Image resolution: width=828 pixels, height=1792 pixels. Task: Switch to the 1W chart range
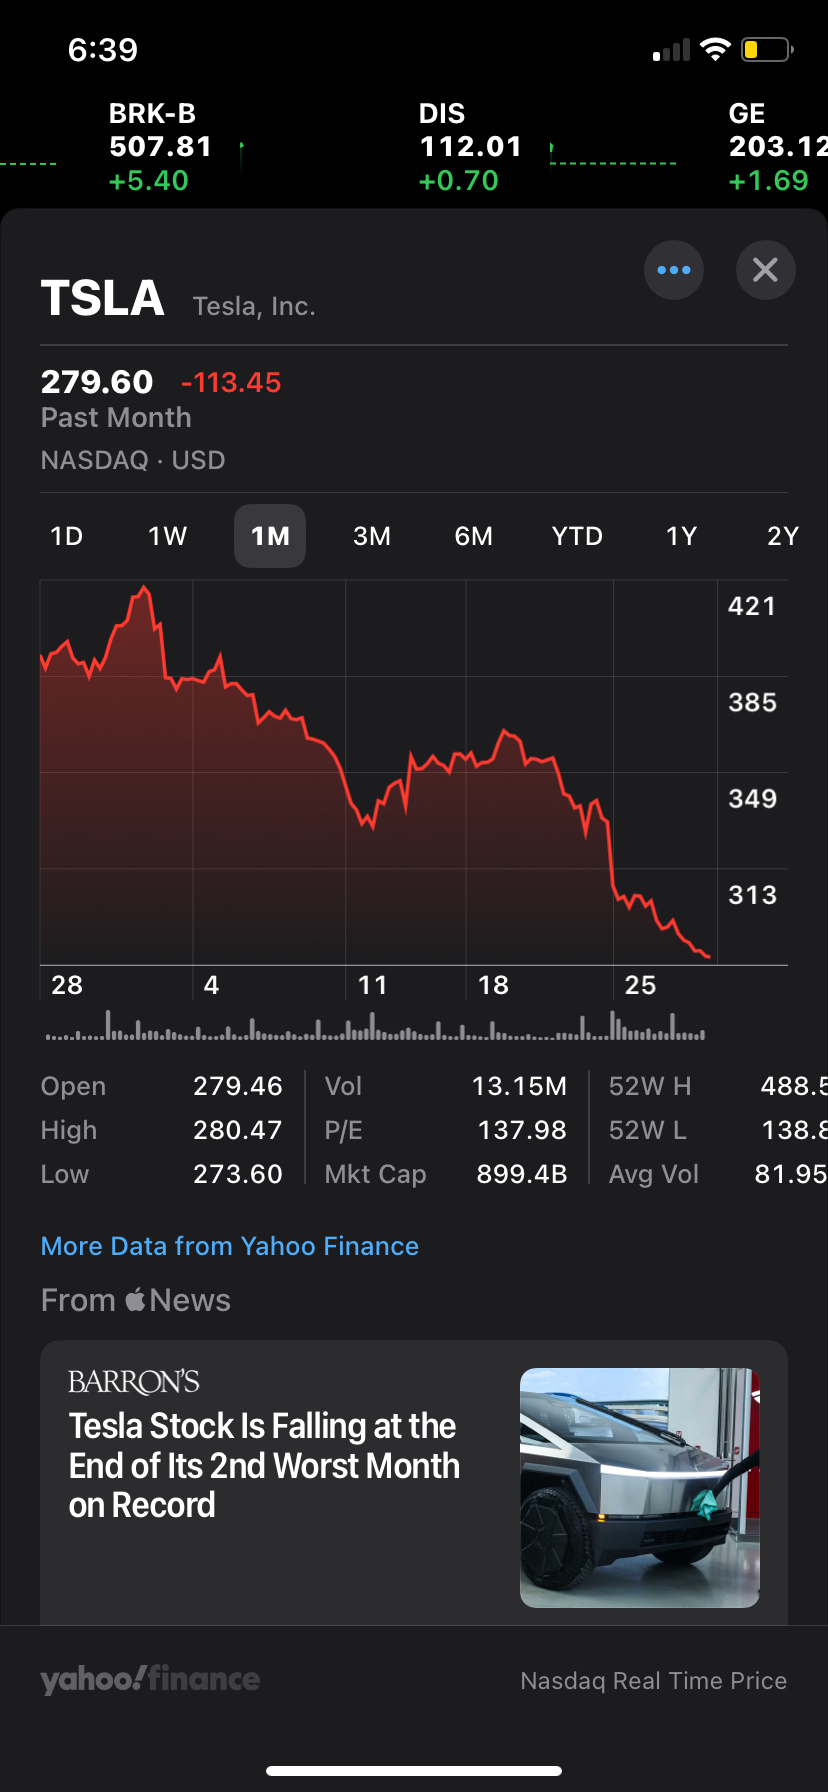click(168, 537)
